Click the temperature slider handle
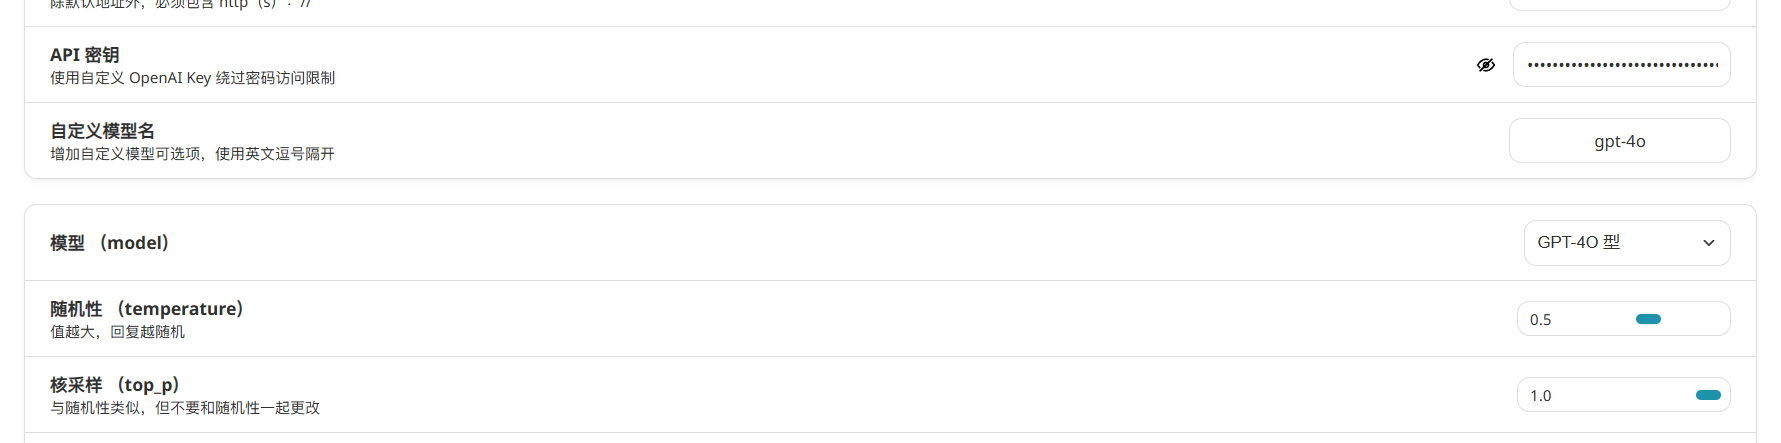The width and height of the screenshot is (1781, 443). click(x=1648, y=319)
